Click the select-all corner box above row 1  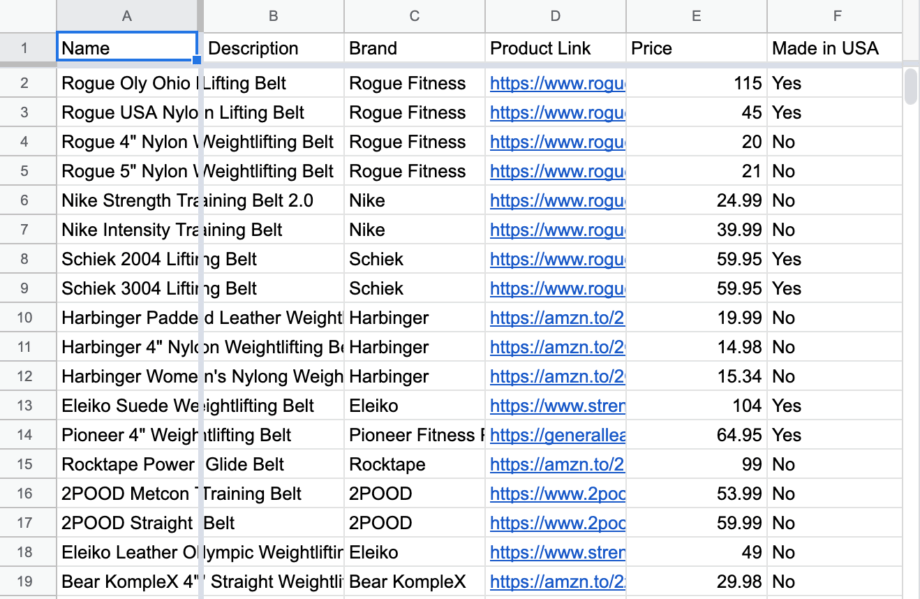(28, 16)
